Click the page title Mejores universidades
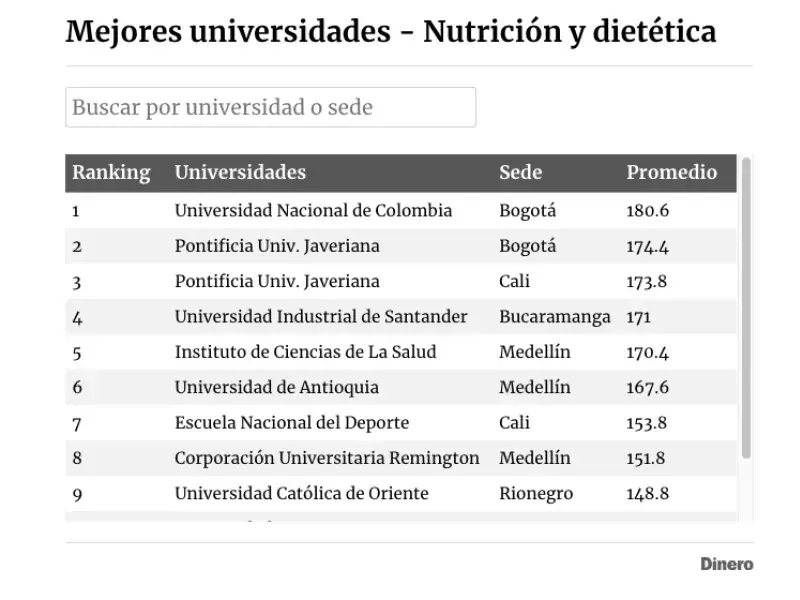The width and height of the screenshot is (800, 600). 390,31
